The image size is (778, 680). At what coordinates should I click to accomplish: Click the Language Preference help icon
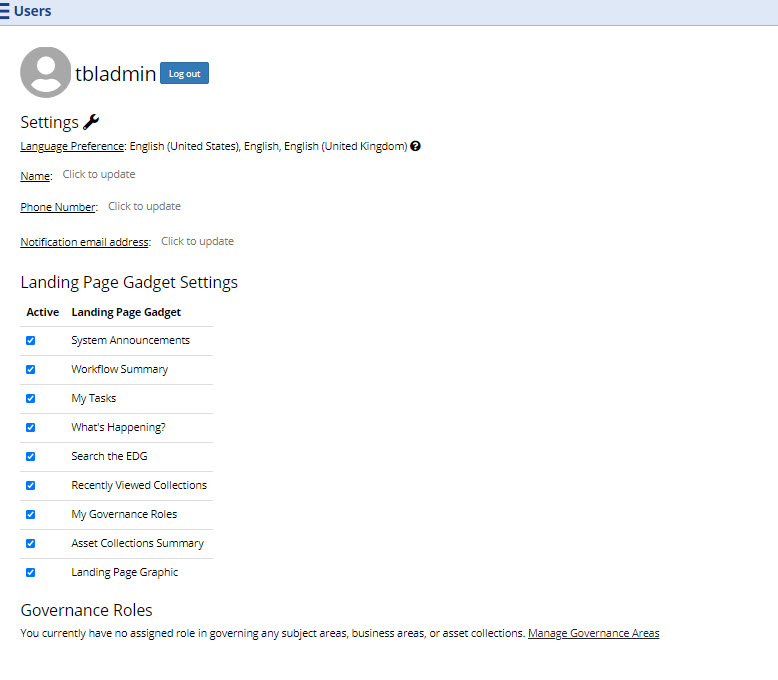point(415,146)
